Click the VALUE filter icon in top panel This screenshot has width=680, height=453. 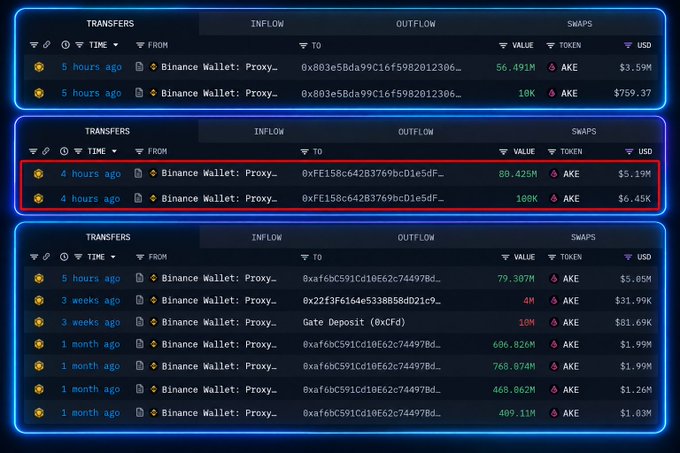(x=503, y=46)
